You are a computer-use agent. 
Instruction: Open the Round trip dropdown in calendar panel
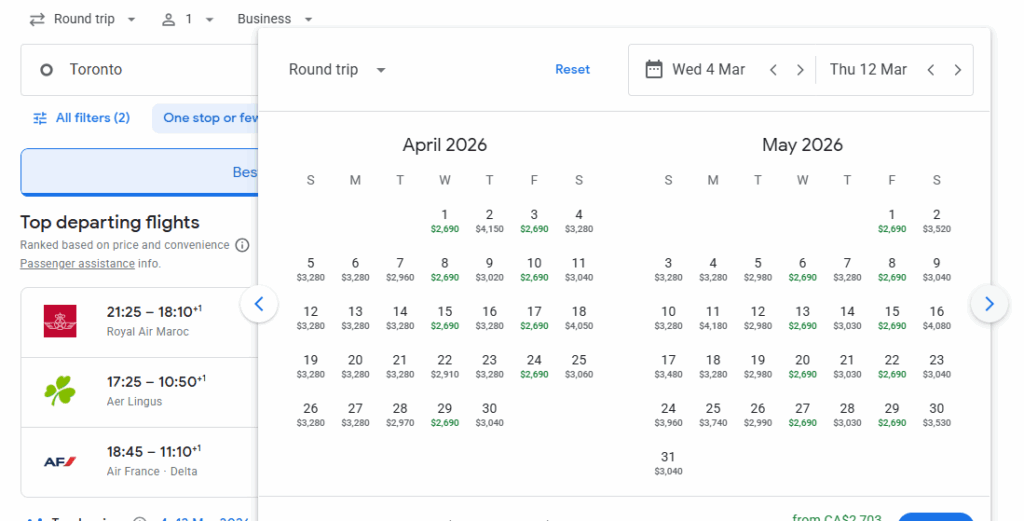click(337, 70)
